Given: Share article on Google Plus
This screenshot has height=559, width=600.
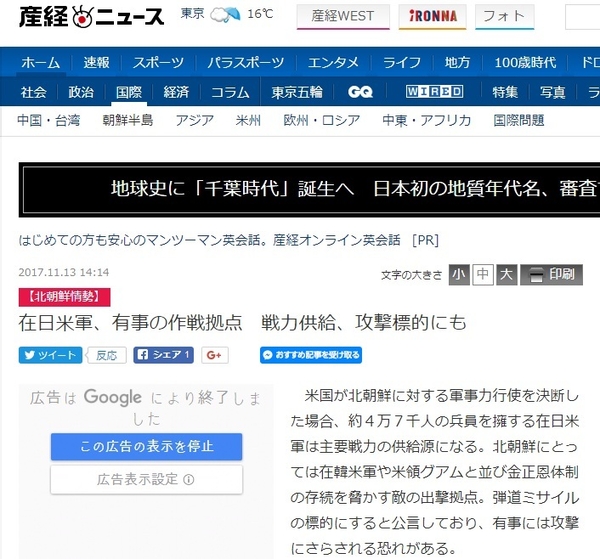Looking at the screenshot, I should (x=215, y=355).
